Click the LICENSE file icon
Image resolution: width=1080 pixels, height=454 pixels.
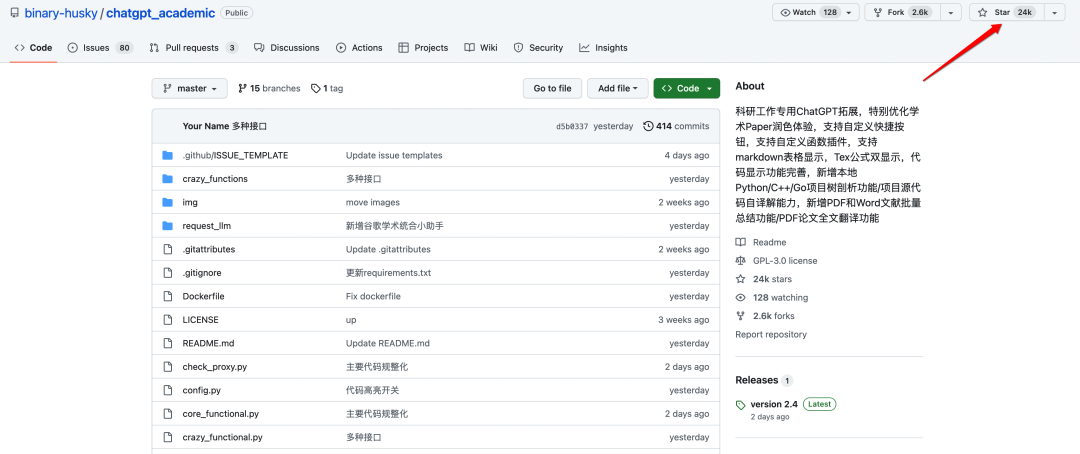coord(167,320)
